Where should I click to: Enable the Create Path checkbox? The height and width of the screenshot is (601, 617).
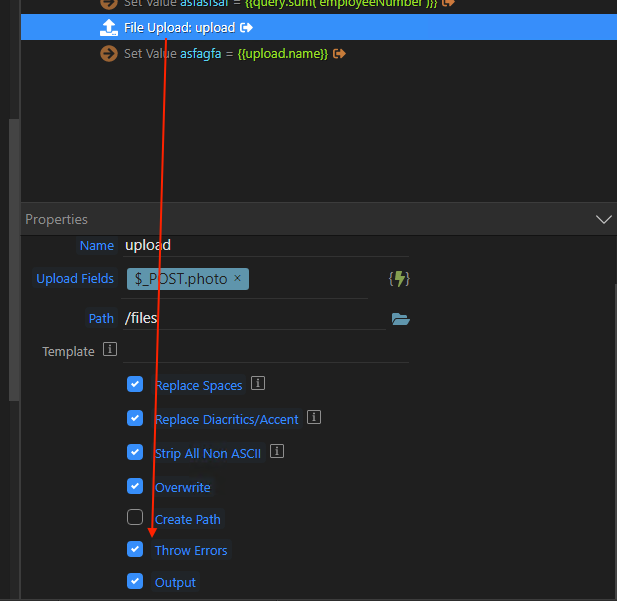135,518
